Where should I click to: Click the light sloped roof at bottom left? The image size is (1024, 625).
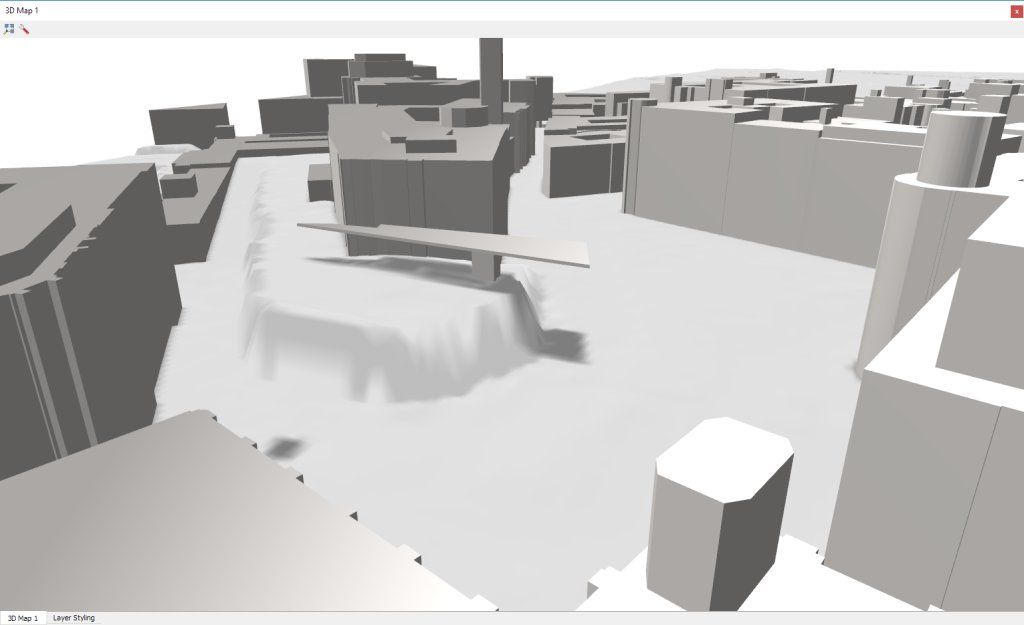200,520
